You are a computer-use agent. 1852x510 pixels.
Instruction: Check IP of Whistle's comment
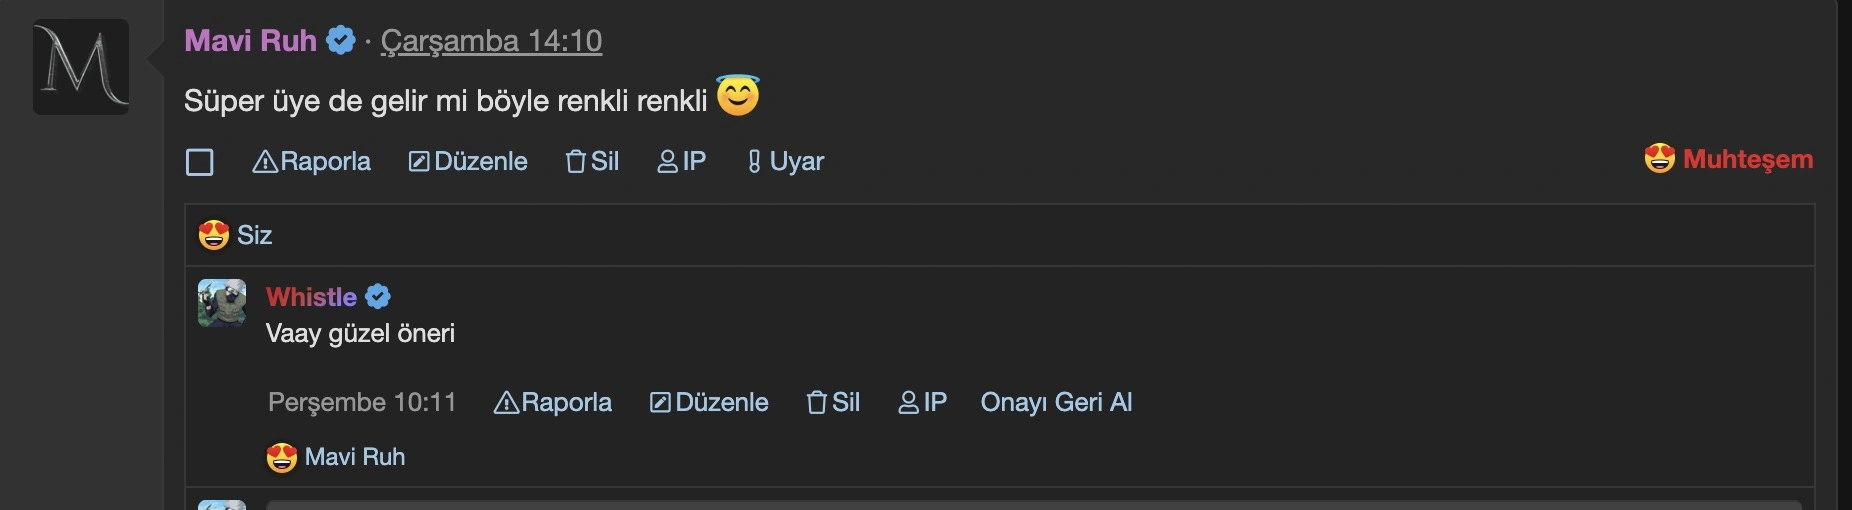[x=923, y=403]
